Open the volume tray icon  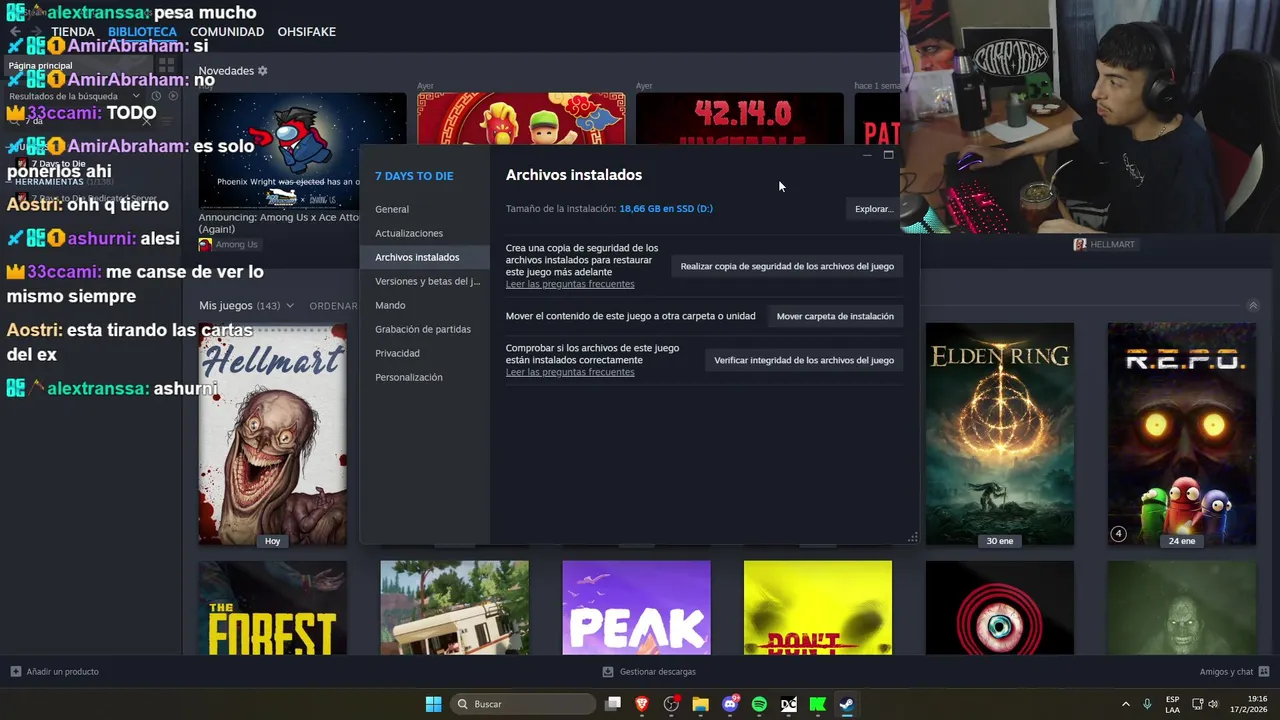point(1213,704)
